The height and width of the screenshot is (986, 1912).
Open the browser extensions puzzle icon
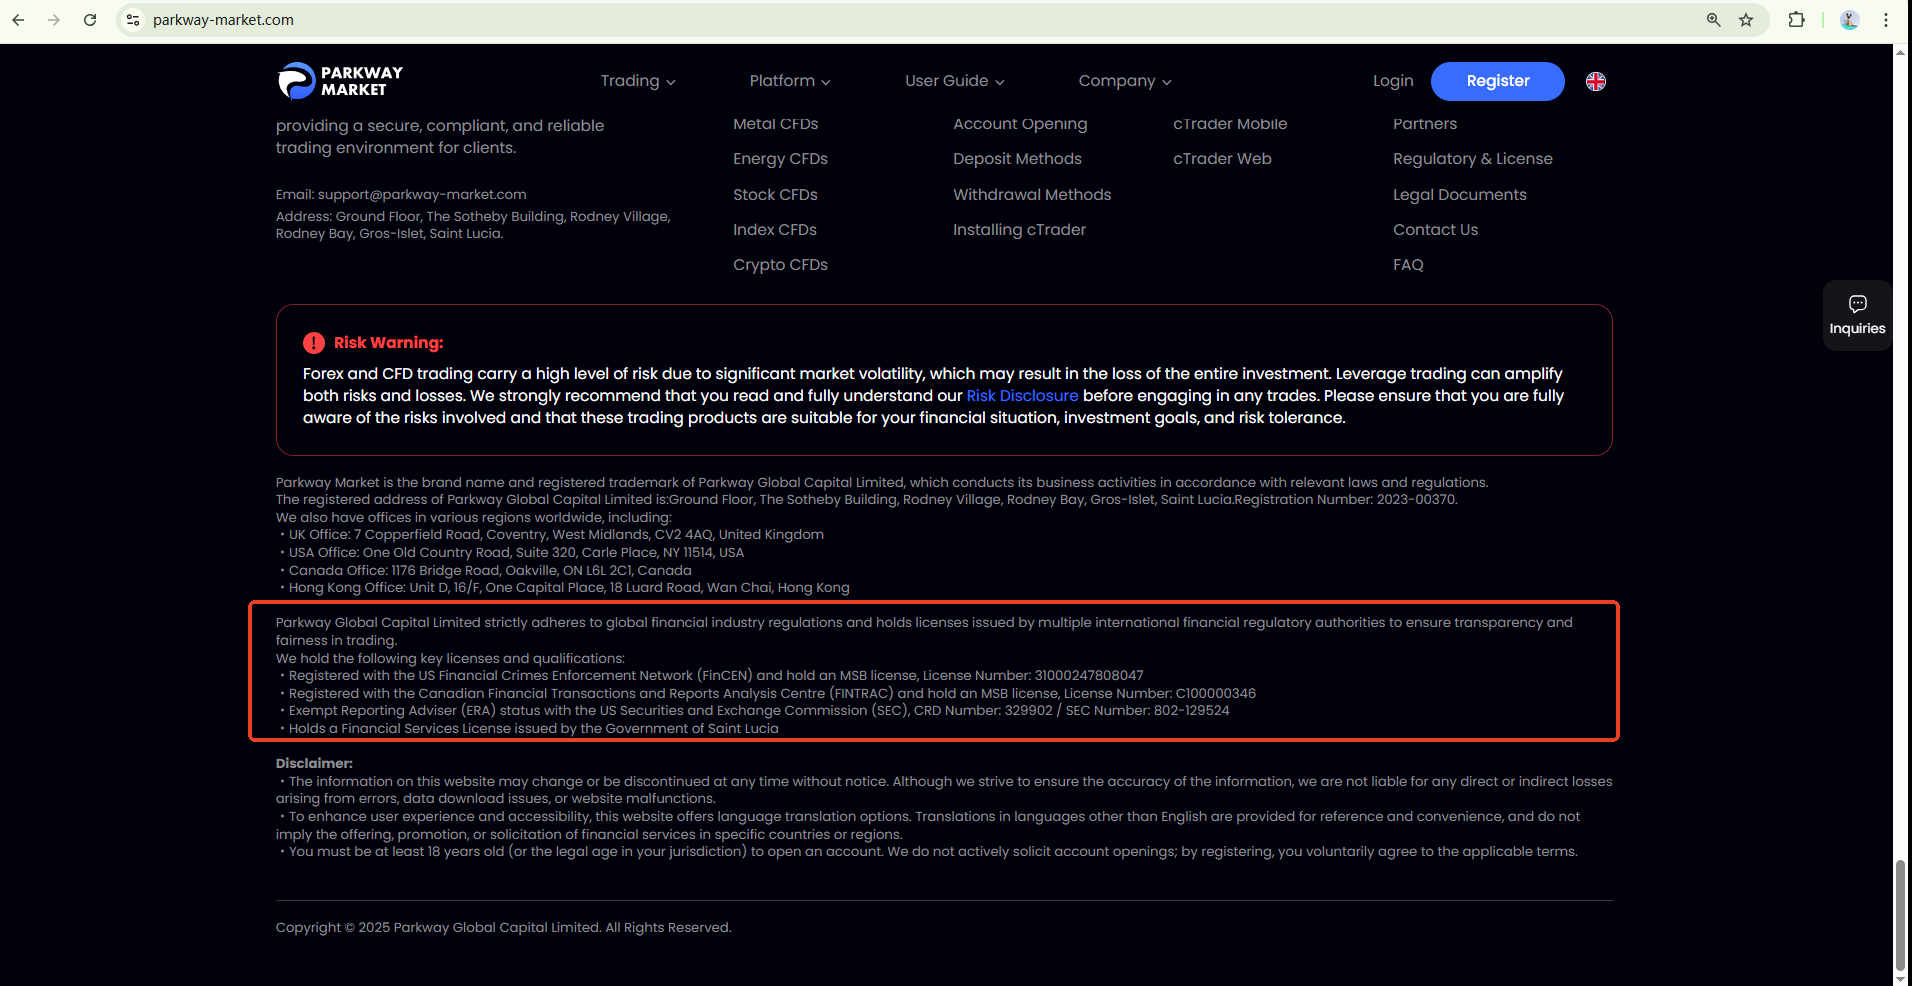tap(1797, 20)
